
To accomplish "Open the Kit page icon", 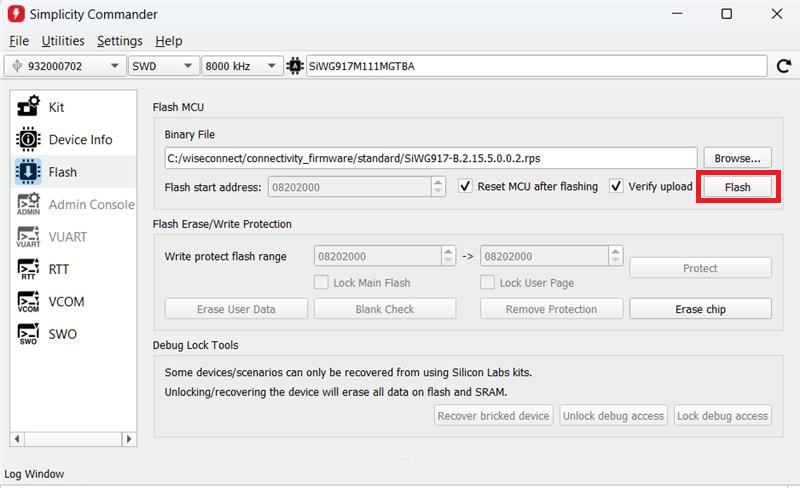I will pyautogui.click(x=28, y=107).
